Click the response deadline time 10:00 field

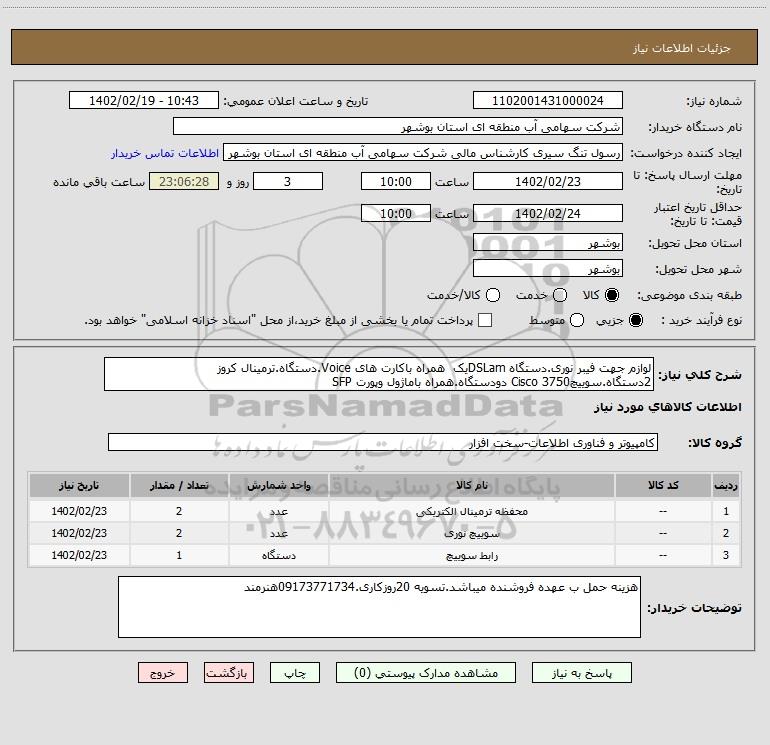click(396, 181)
